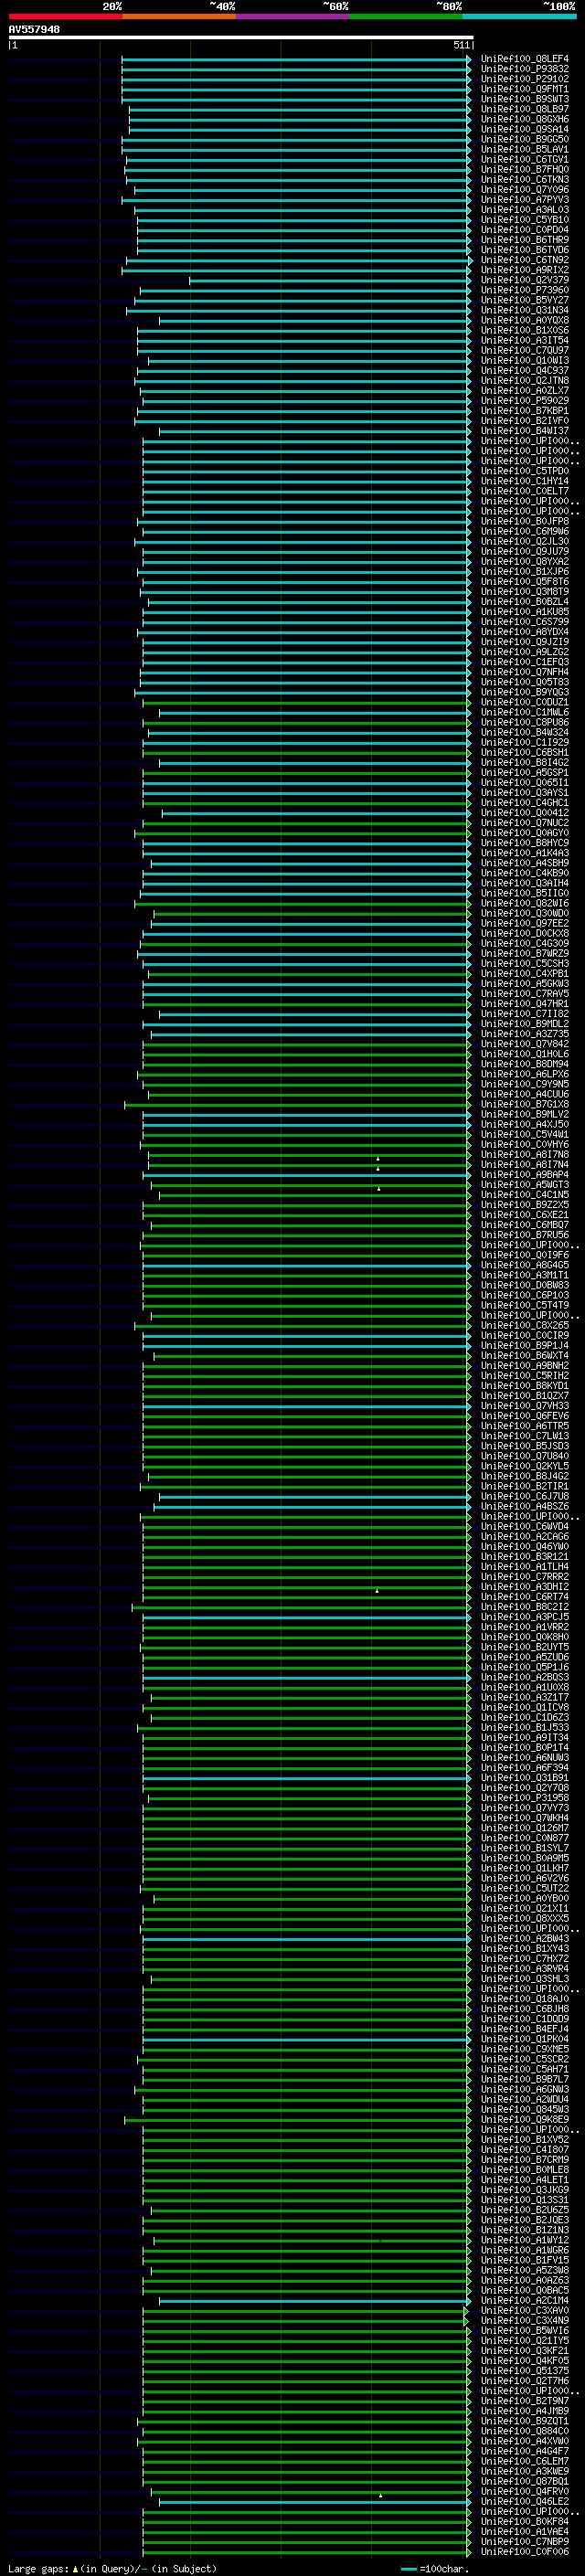Select hit label UniRef100_B9MLV2

(x=524, y=1114)
